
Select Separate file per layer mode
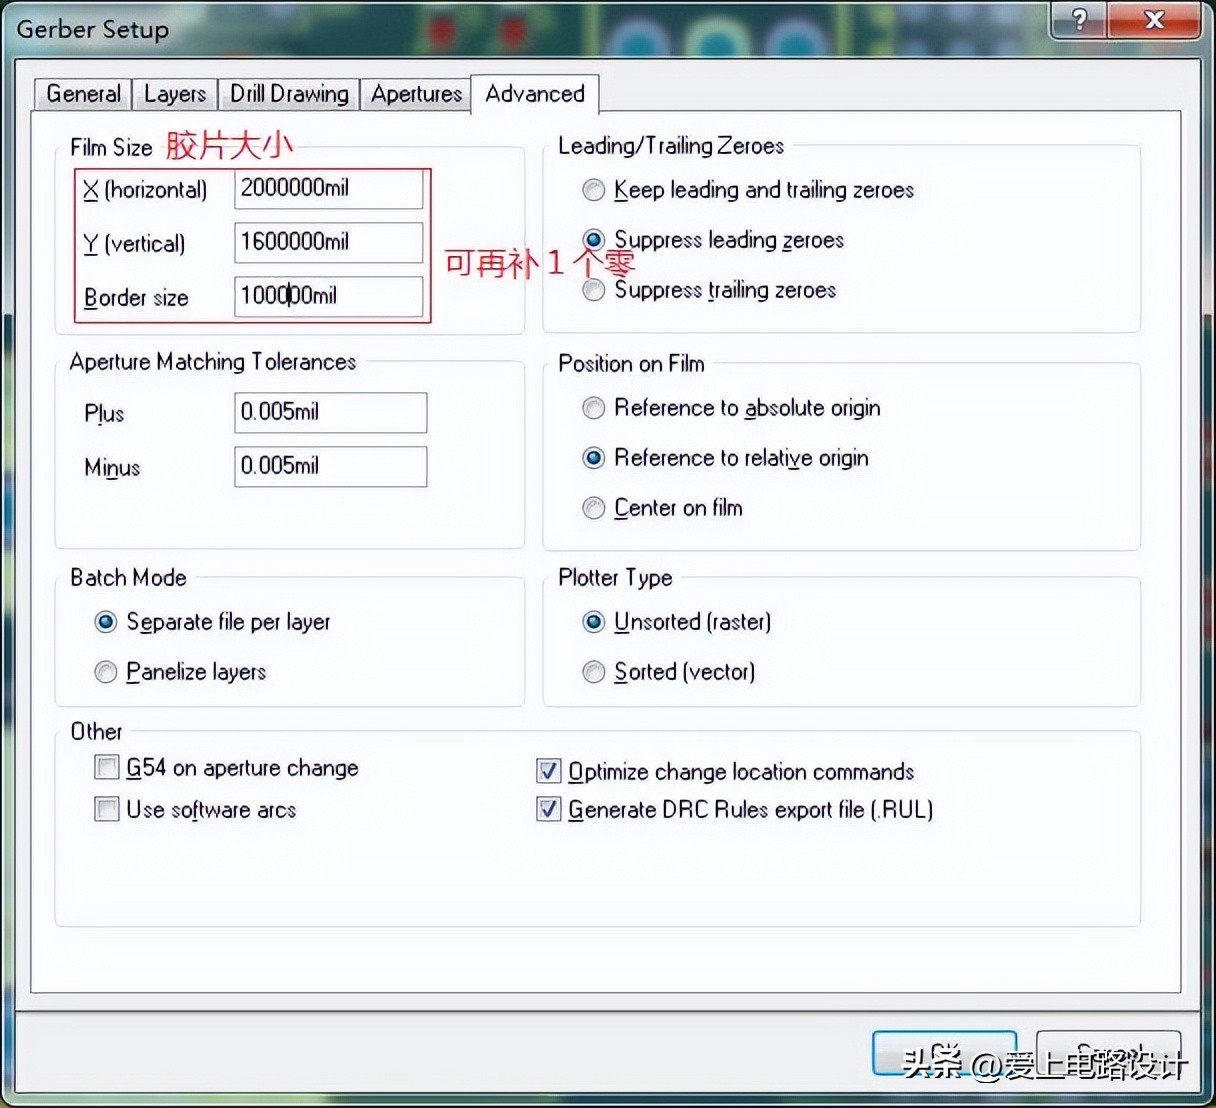(105, 621)
